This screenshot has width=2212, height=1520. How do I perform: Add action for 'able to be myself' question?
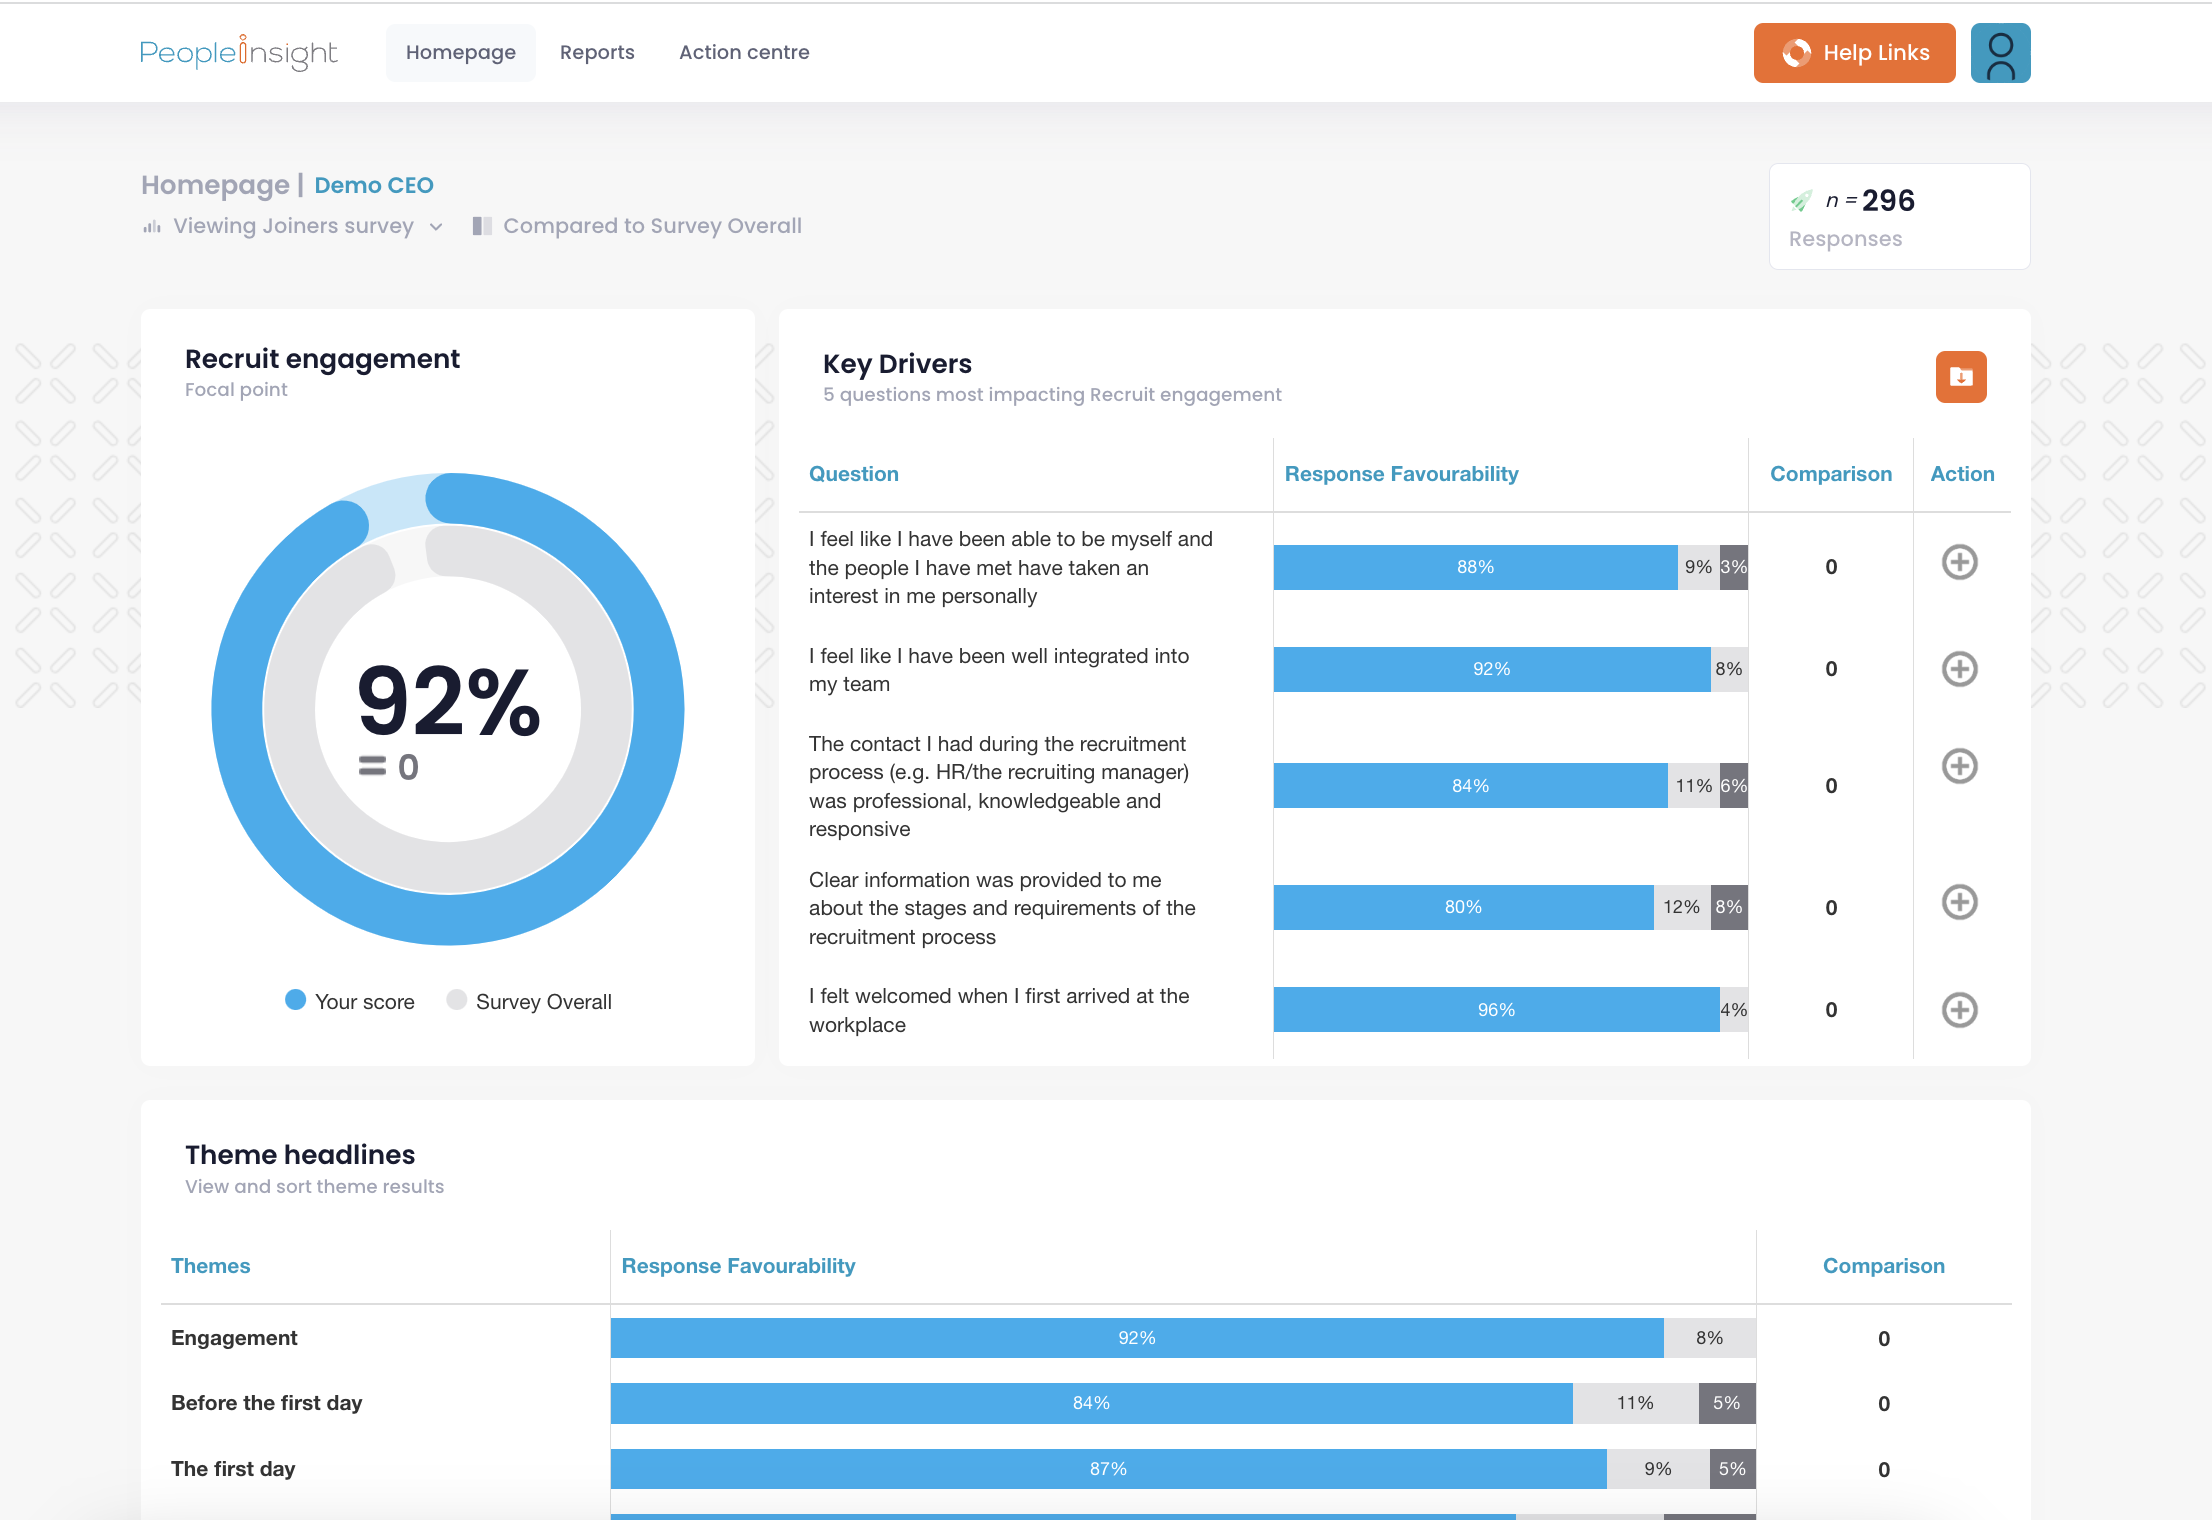coord(1960,562)
